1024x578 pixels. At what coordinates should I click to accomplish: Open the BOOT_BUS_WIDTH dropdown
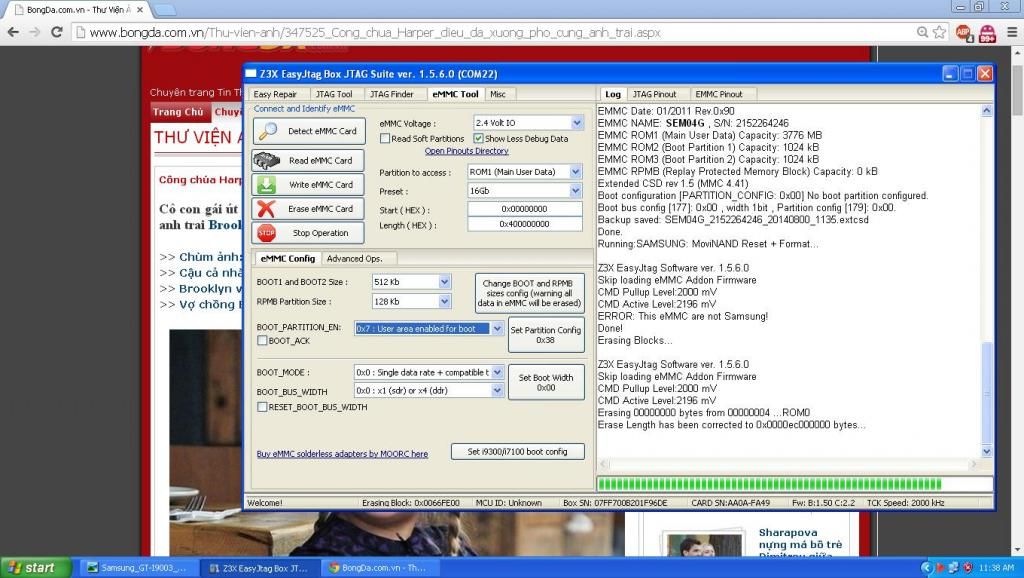pos(497,391)
